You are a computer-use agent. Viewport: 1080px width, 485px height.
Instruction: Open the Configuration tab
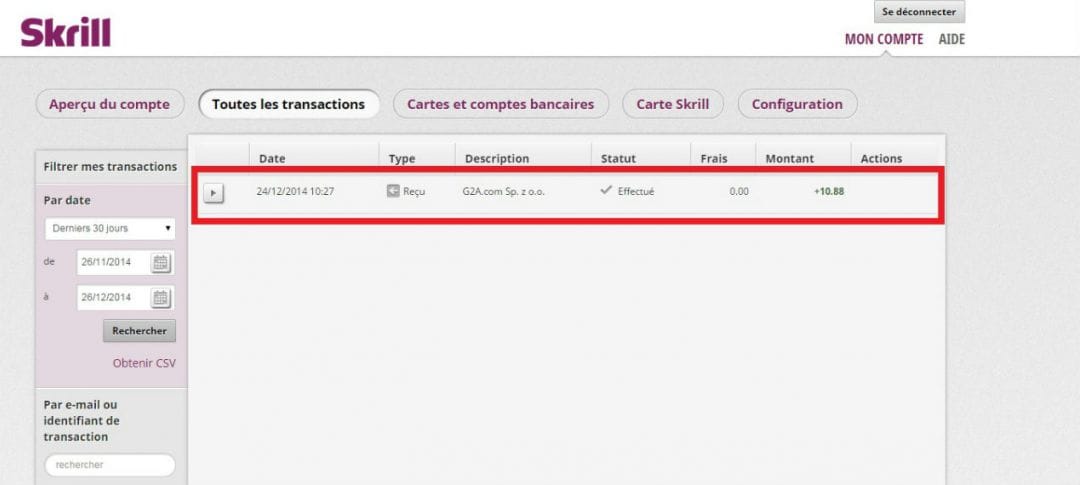[x=797, y=104]
